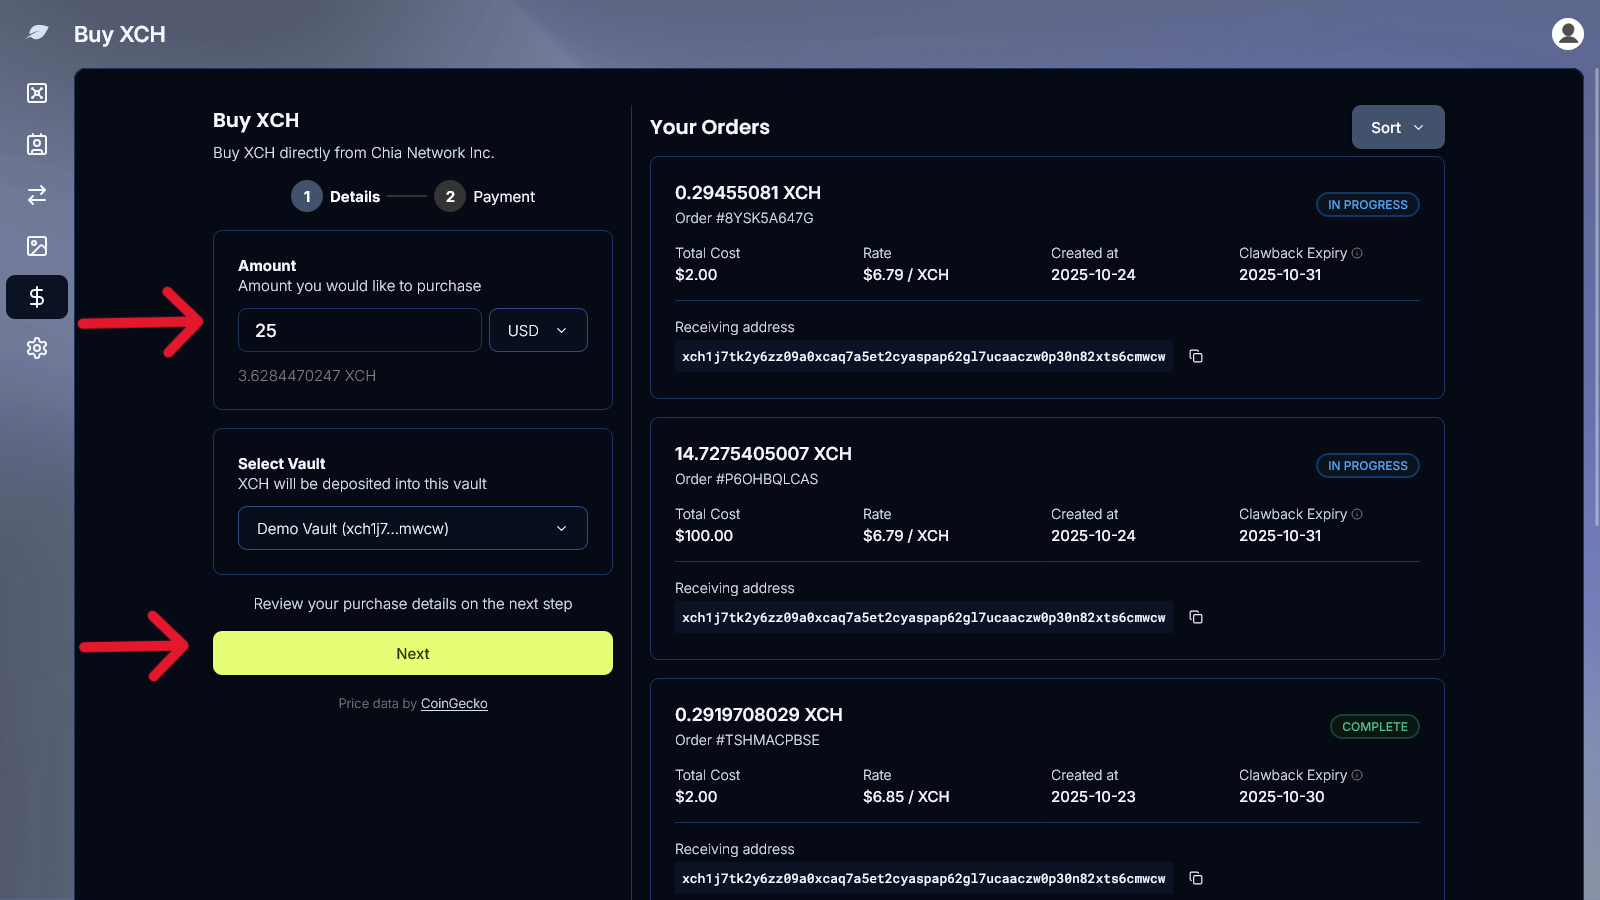Open the user profile avatar
1600x900 pixels.
[x=1567, y=34]
